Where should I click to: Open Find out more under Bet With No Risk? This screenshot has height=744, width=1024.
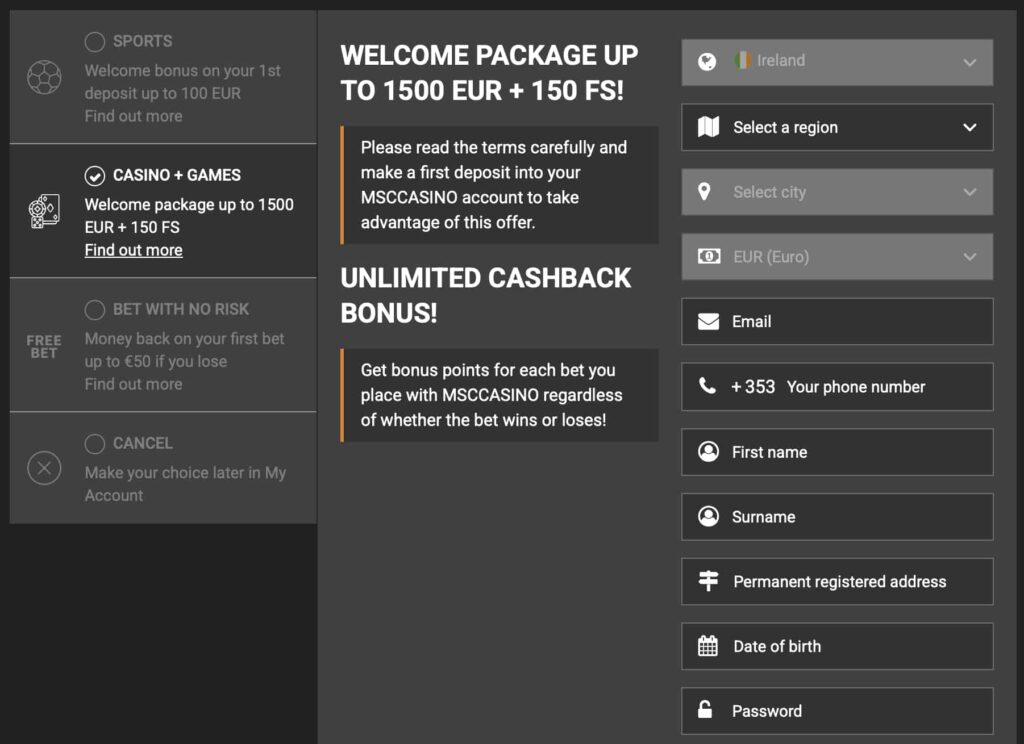pyautogui.click(x=133, y=384)
